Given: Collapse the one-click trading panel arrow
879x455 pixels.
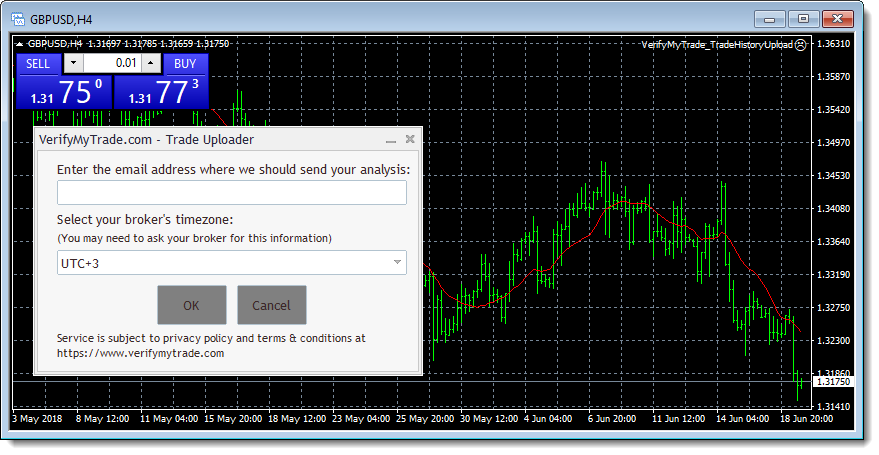Looking at the screenshot, I should [20, 44].
